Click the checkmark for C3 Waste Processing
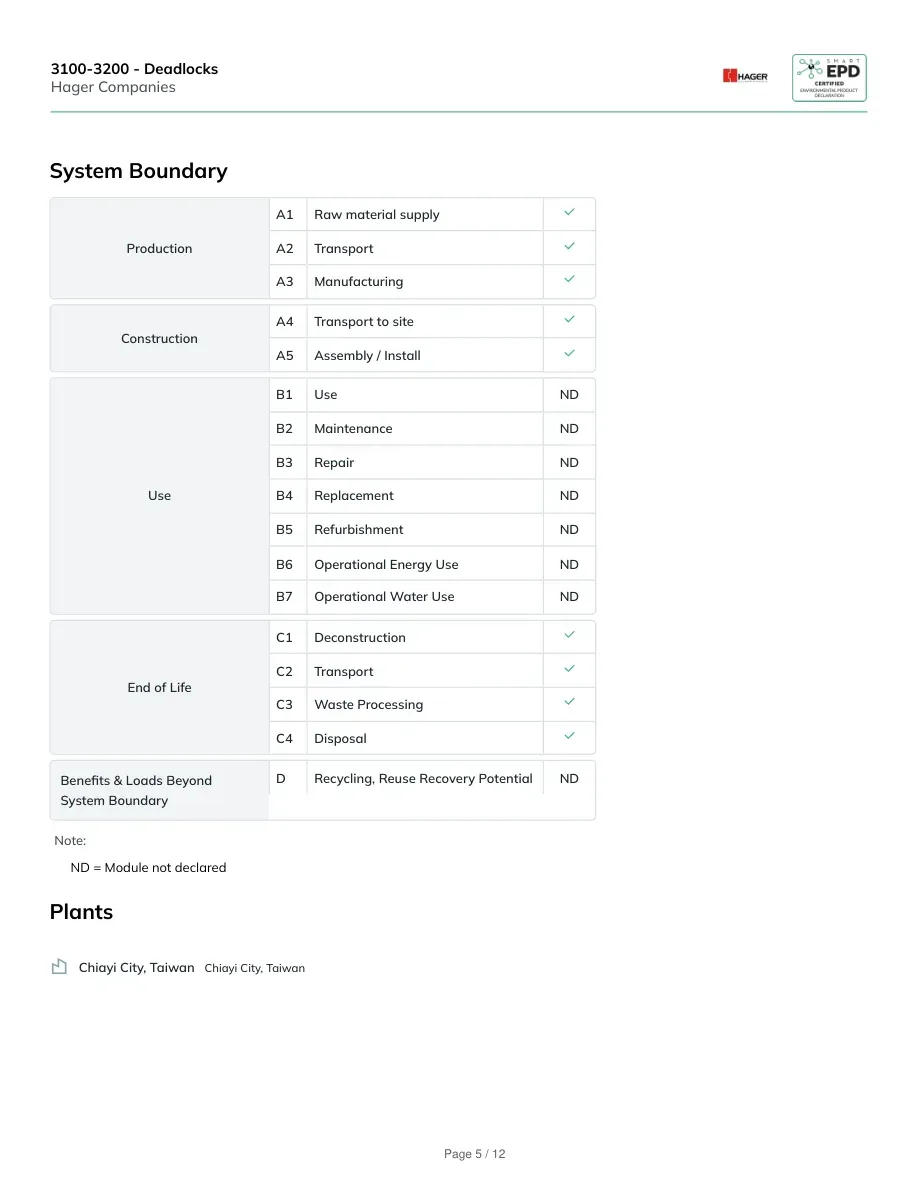 (569, 702)
